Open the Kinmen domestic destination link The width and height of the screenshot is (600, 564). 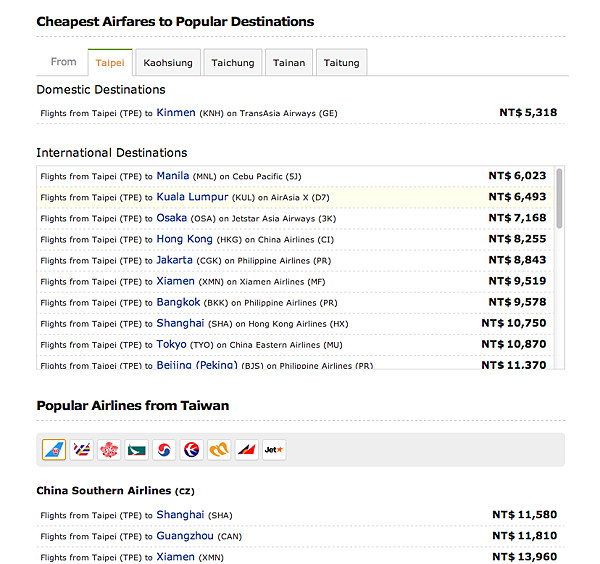176,112
